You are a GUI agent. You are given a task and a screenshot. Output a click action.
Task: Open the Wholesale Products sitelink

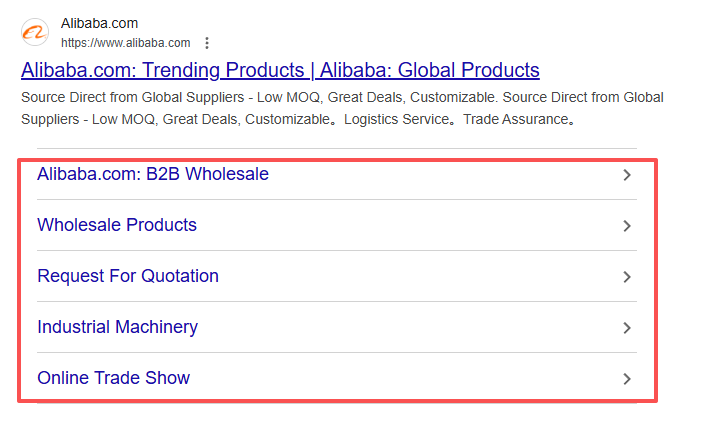tap(117, 225)
